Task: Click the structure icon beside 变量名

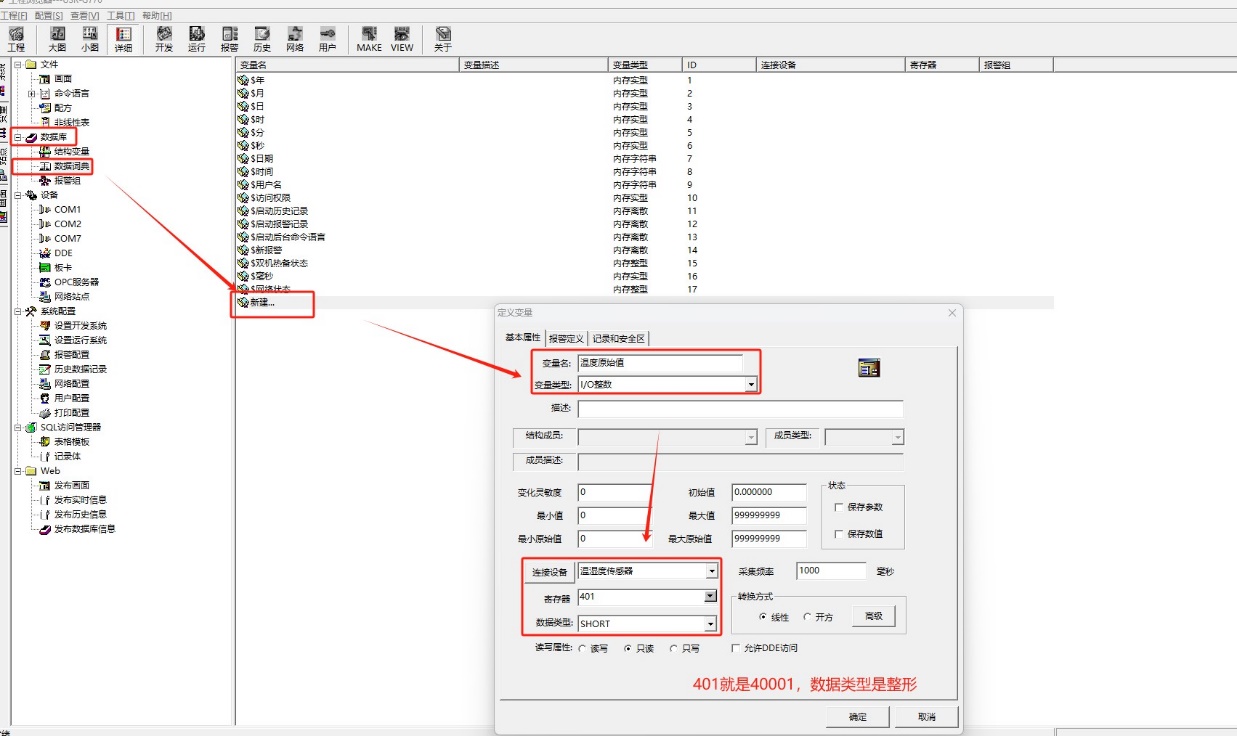Action: [x=868, y=368]
